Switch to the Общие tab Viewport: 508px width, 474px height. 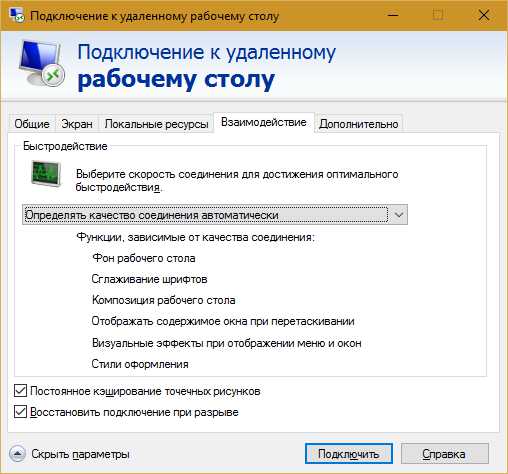[x=32, y=124]
